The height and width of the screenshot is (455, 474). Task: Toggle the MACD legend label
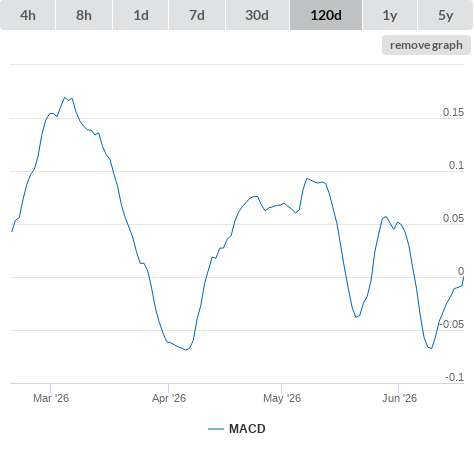[247, 429]
